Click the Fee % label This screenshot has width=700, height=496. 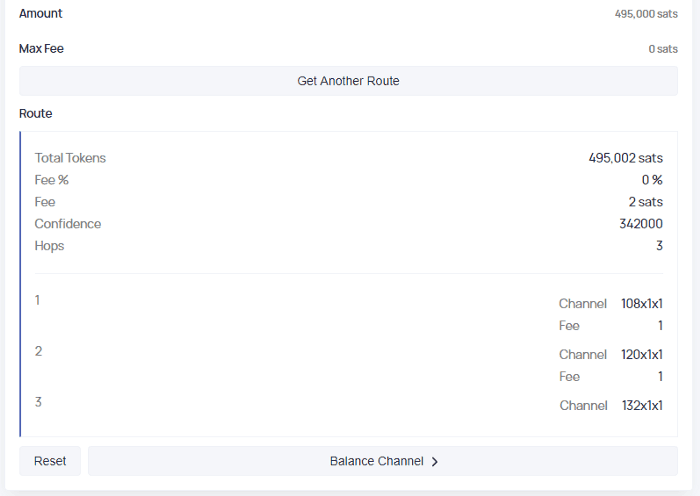click(52, 180)
